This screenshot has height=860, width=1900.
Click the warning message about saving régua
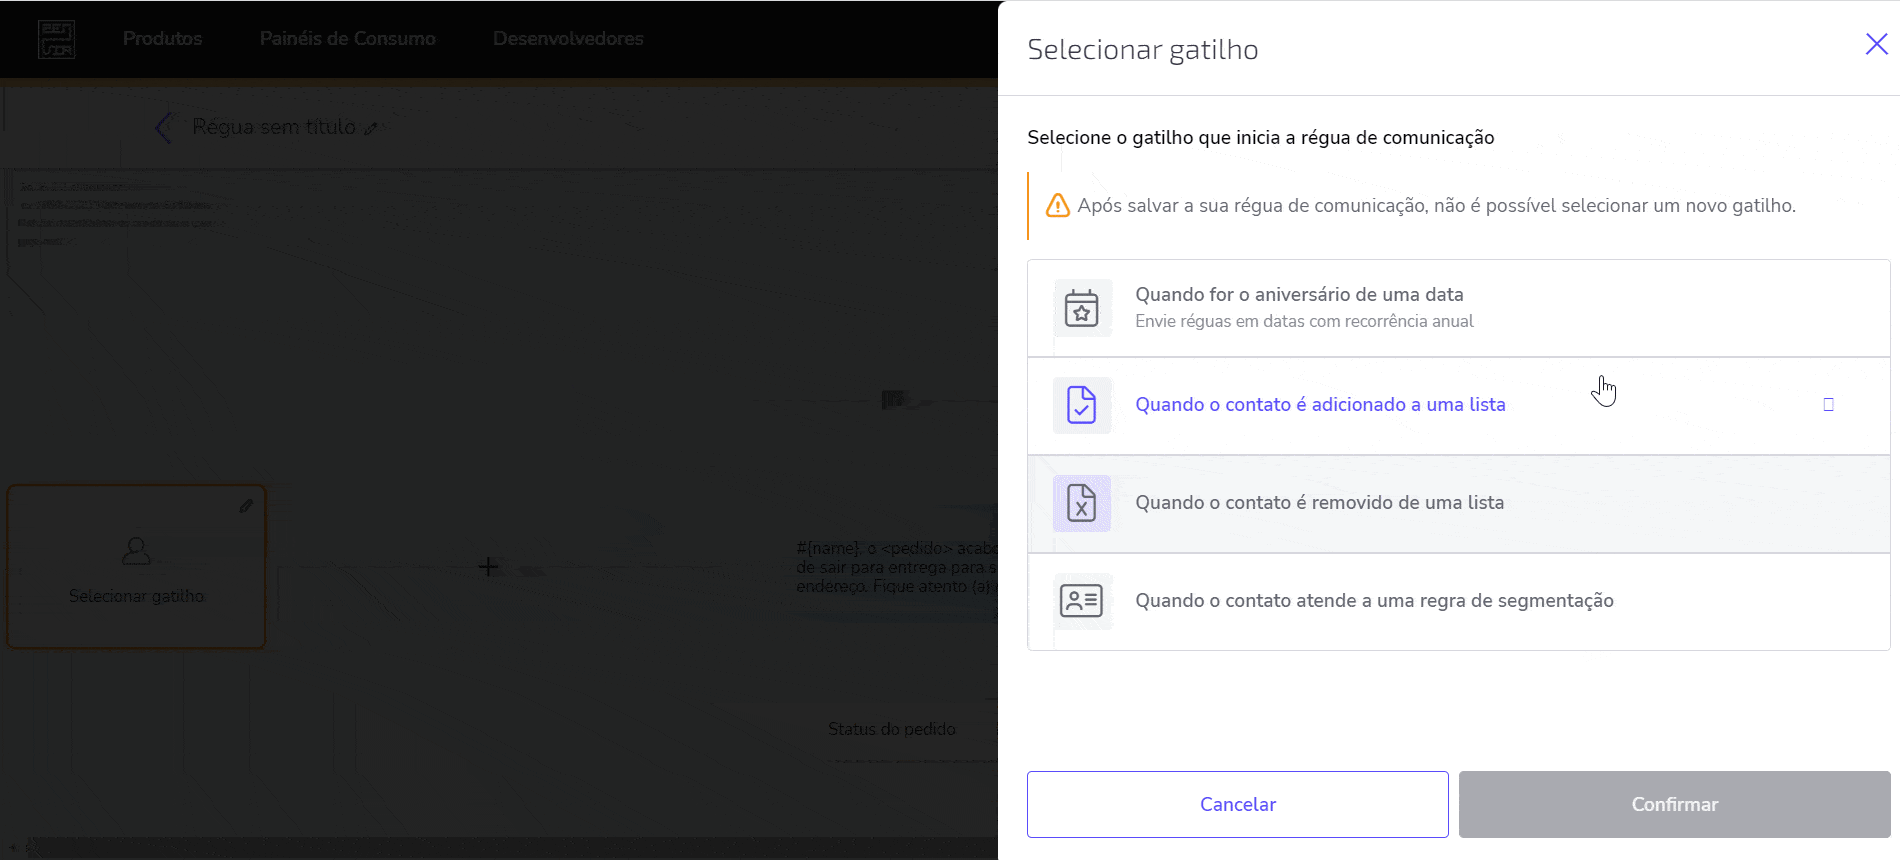1436,205
